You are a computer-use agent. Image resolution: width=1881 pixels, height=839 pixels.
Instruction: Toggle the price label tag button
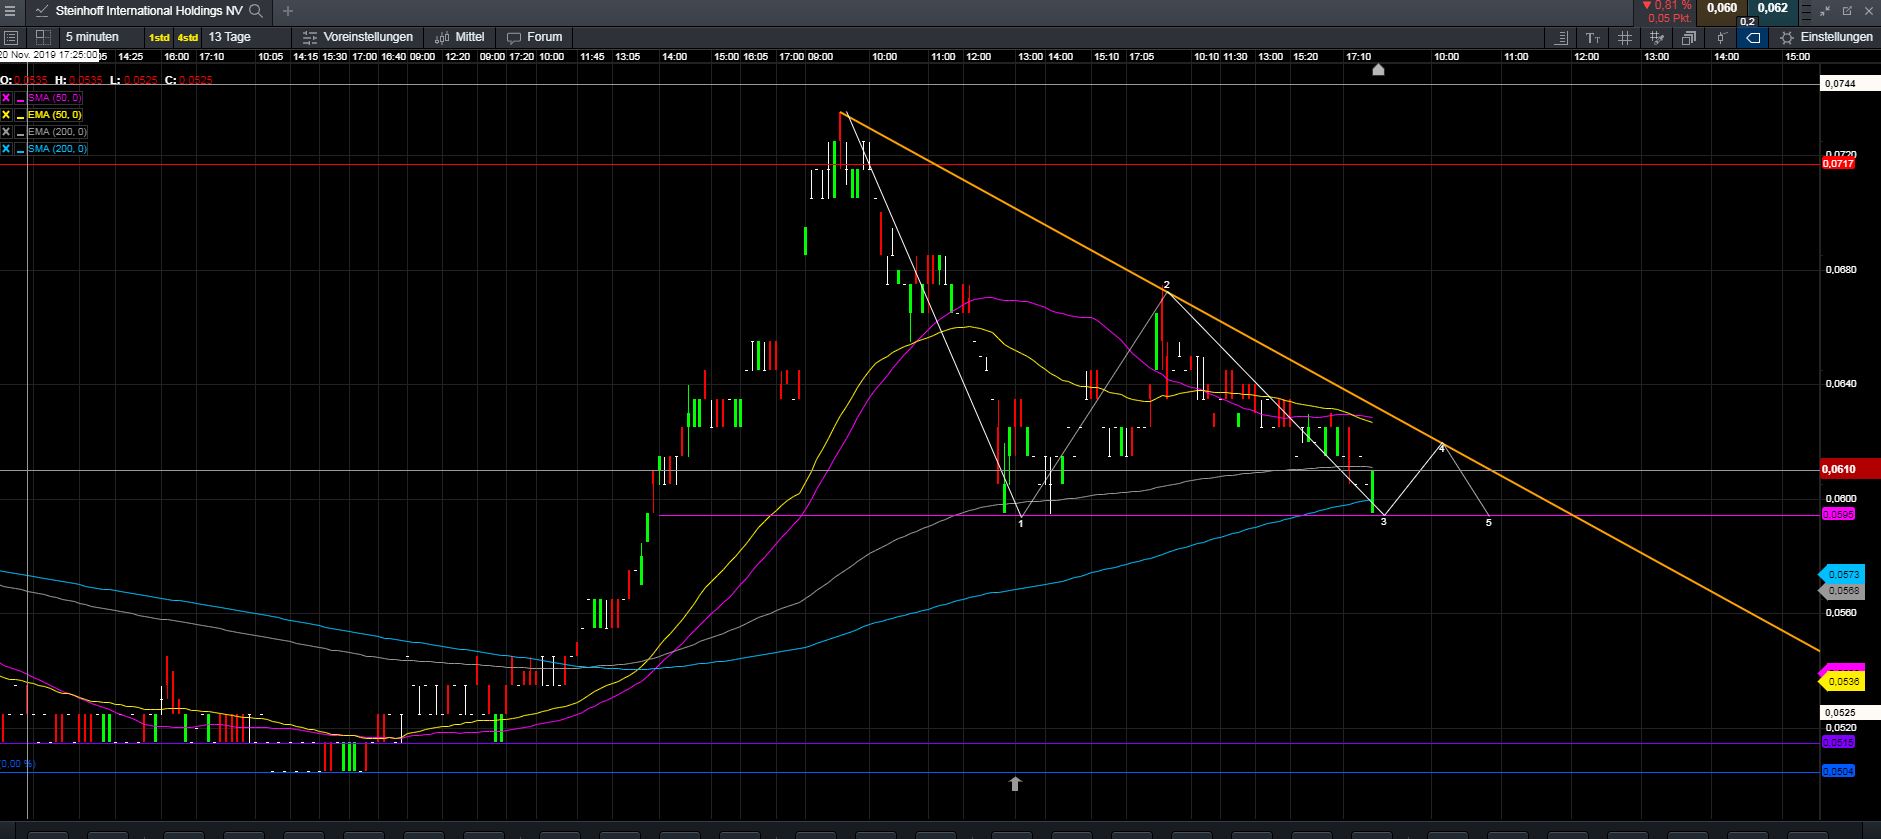1753,38
